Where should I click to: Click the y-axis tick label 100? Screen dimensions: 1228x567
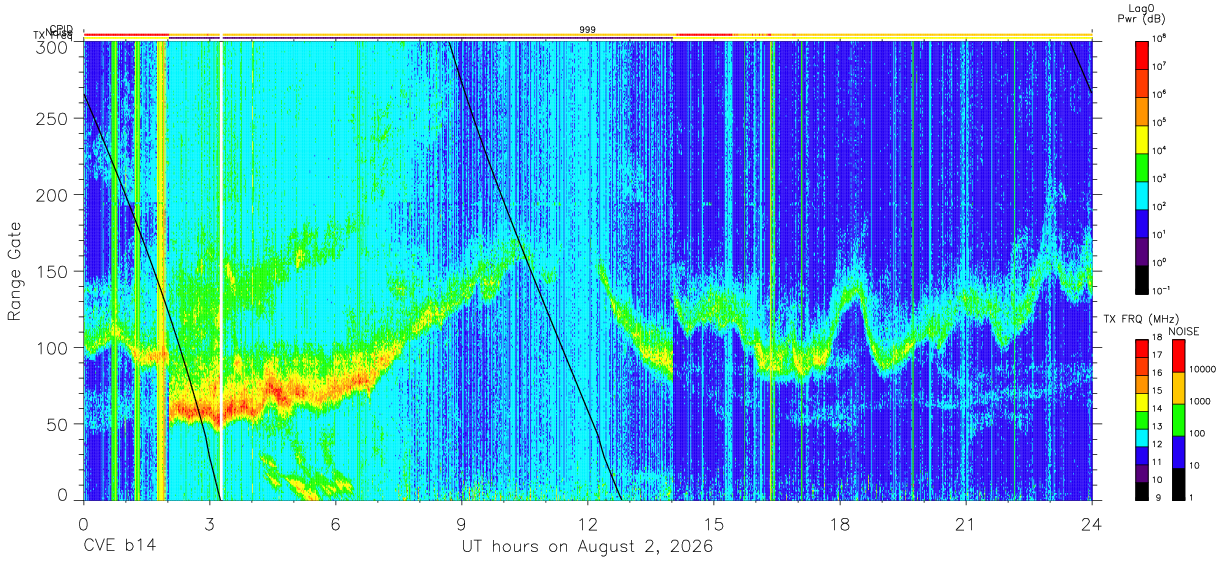(54, 347)
